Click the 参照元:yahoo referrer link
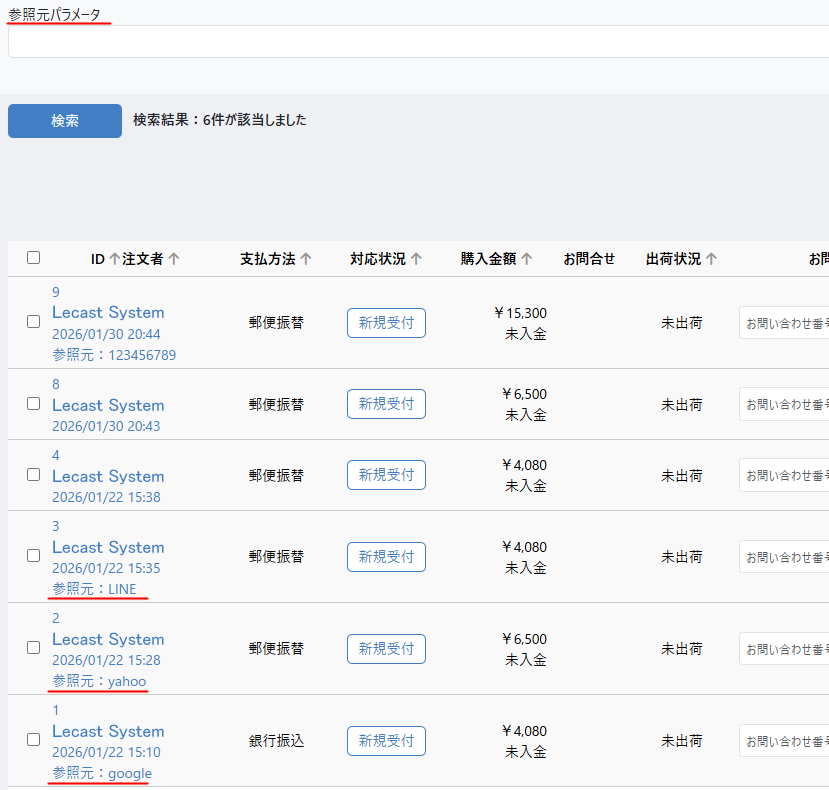The width and height of the screenshot is (829, 790). click(99, 681)
